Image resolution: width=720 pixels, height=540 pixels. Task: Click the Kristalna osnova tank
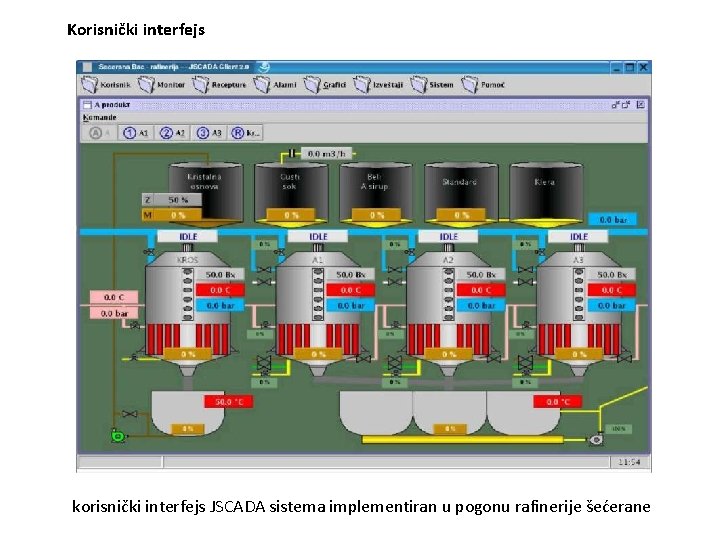(x=206, y=193)
